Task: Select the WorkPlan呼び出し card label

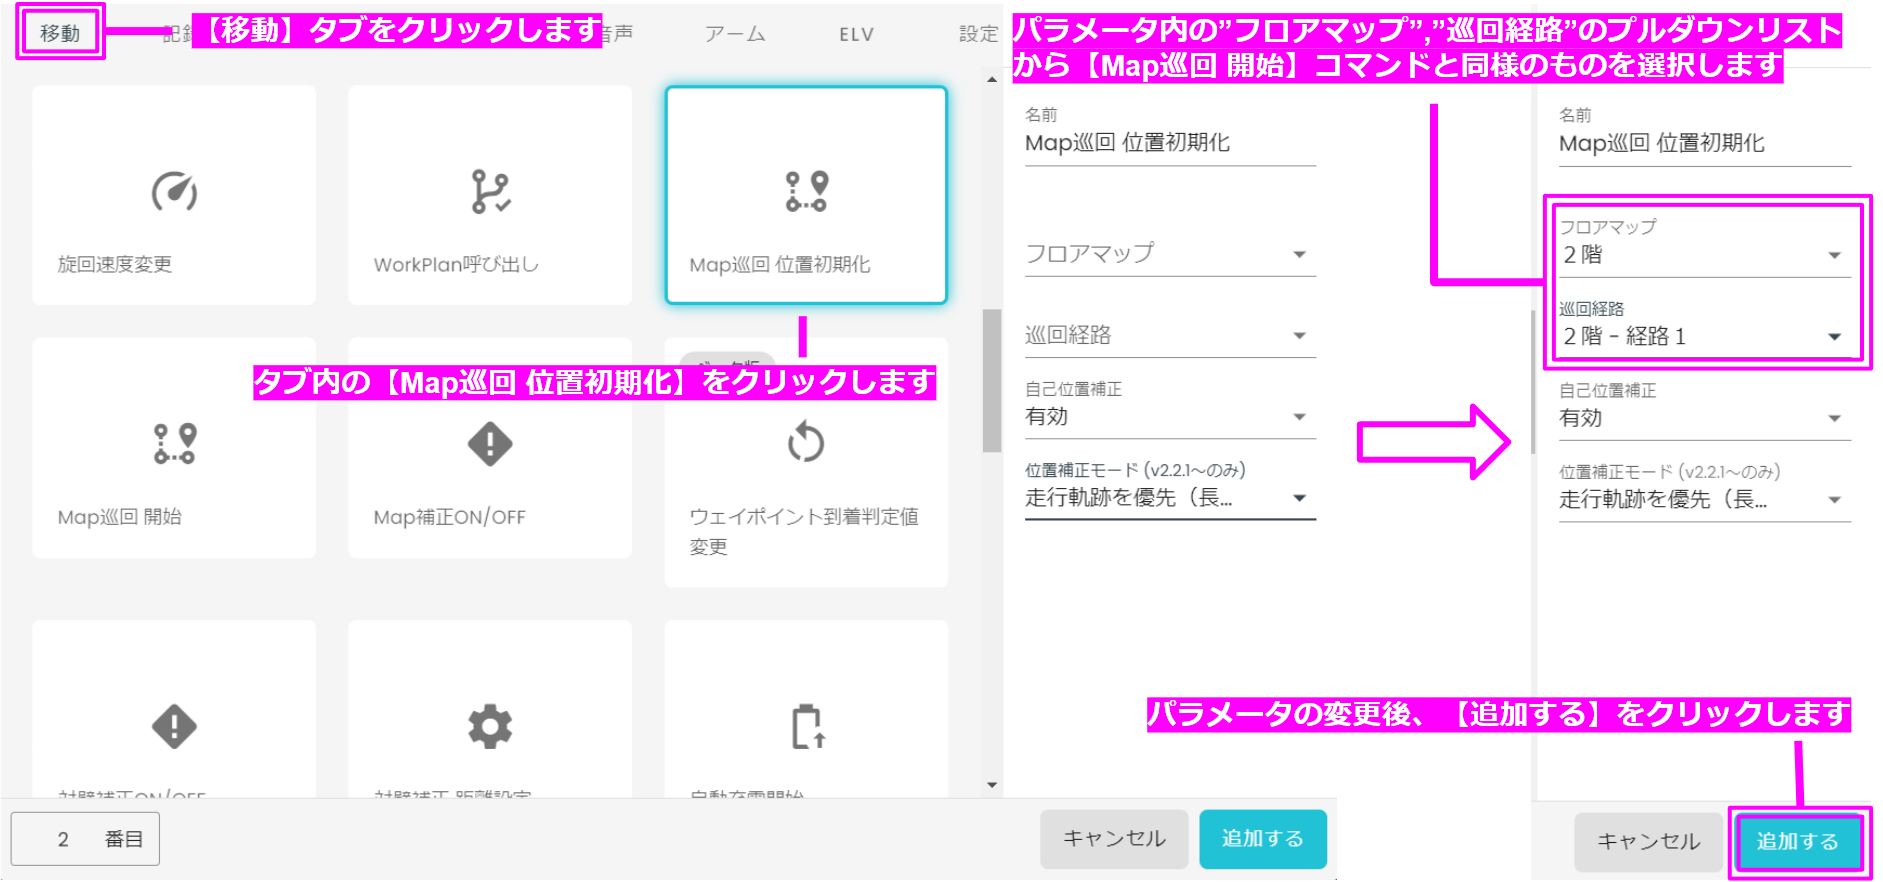Action: (456, 264)
